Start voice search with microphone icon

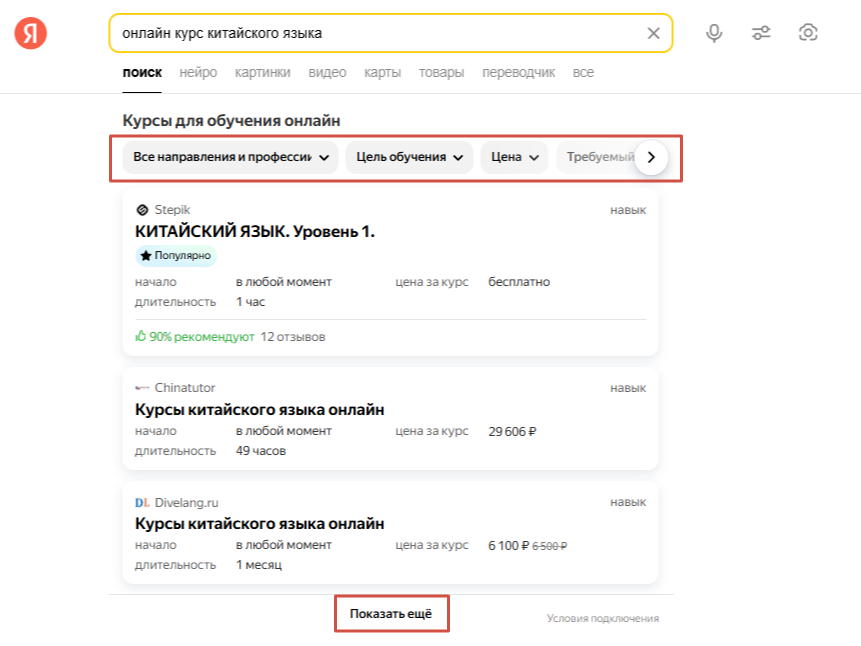pyautogui.click(x=714, y=33)
